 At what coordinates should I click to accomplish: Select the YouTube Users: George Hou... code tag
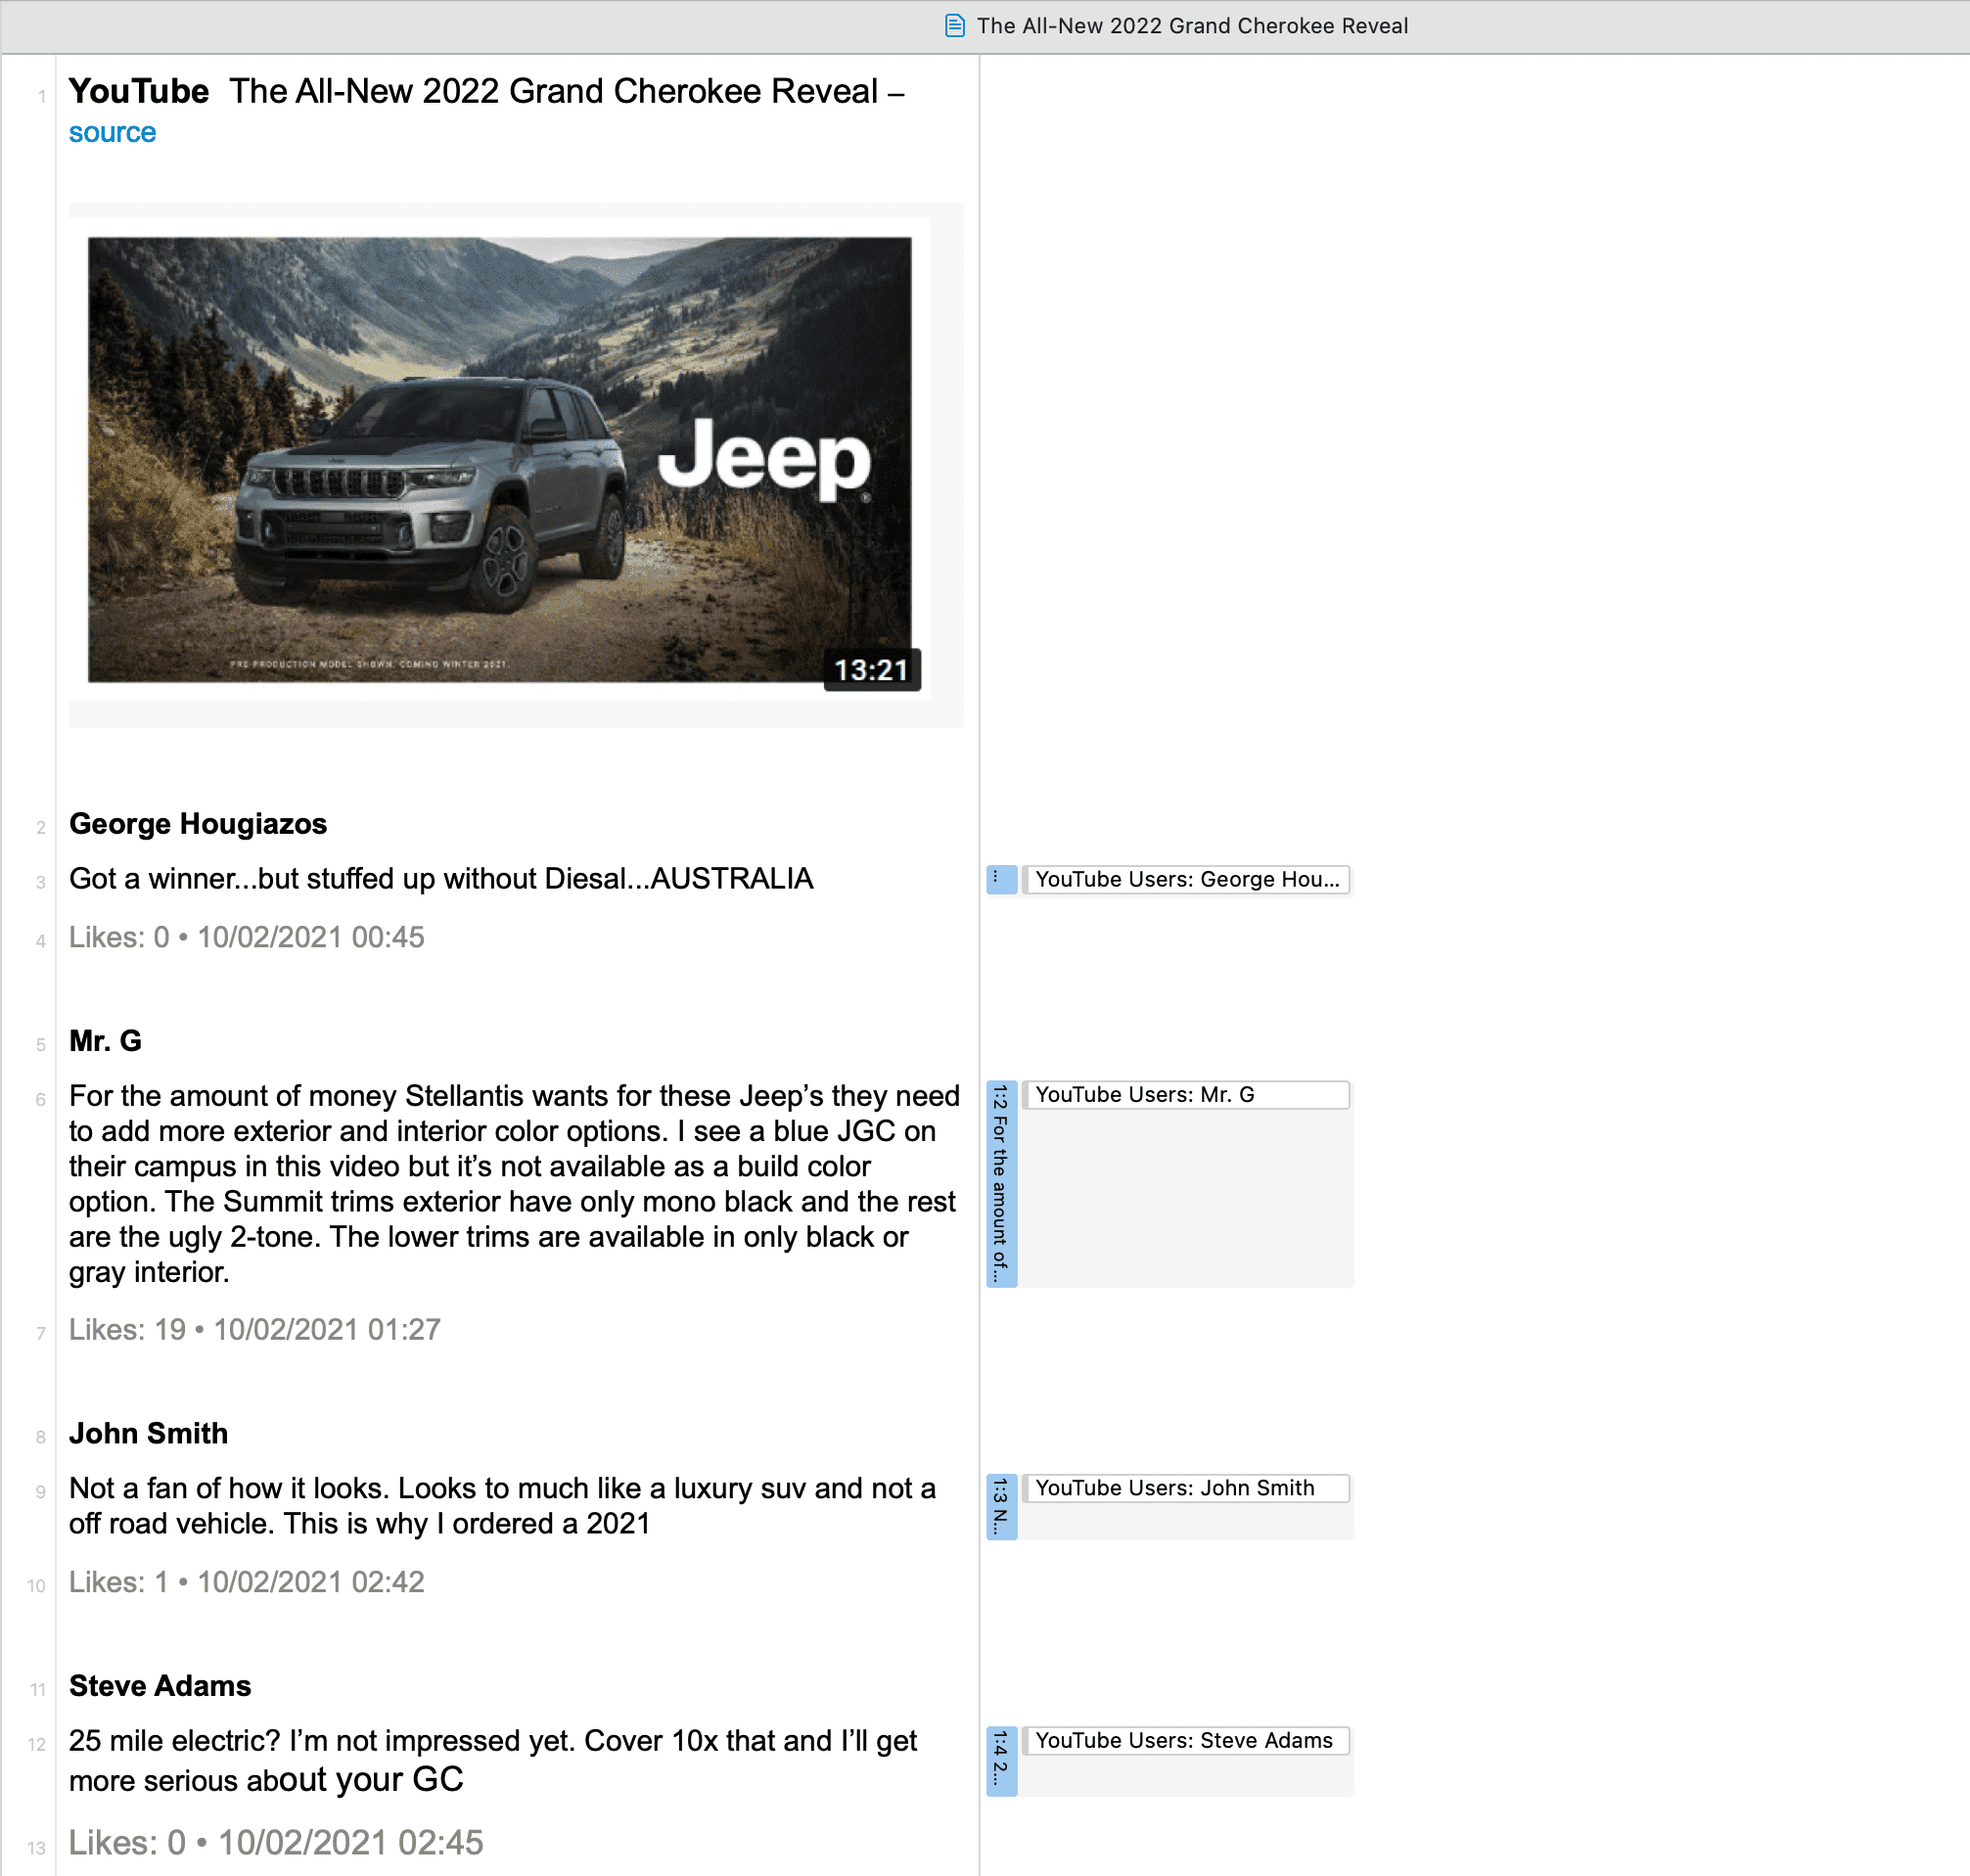coord(1186,879)
